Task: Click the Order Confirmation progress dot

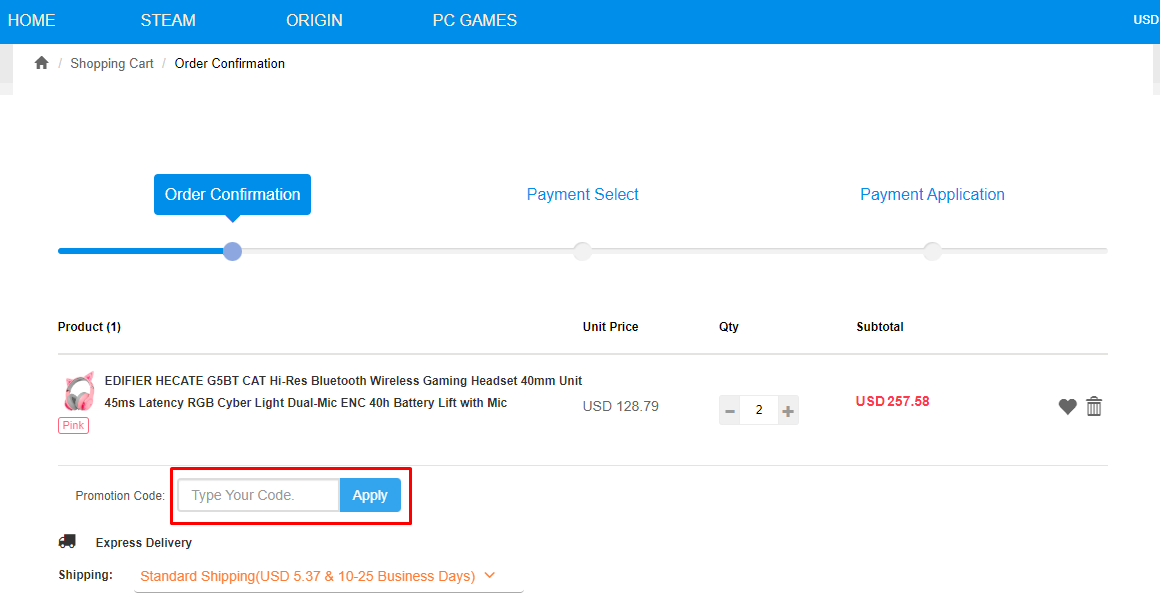Action: [x=232, y=252]
